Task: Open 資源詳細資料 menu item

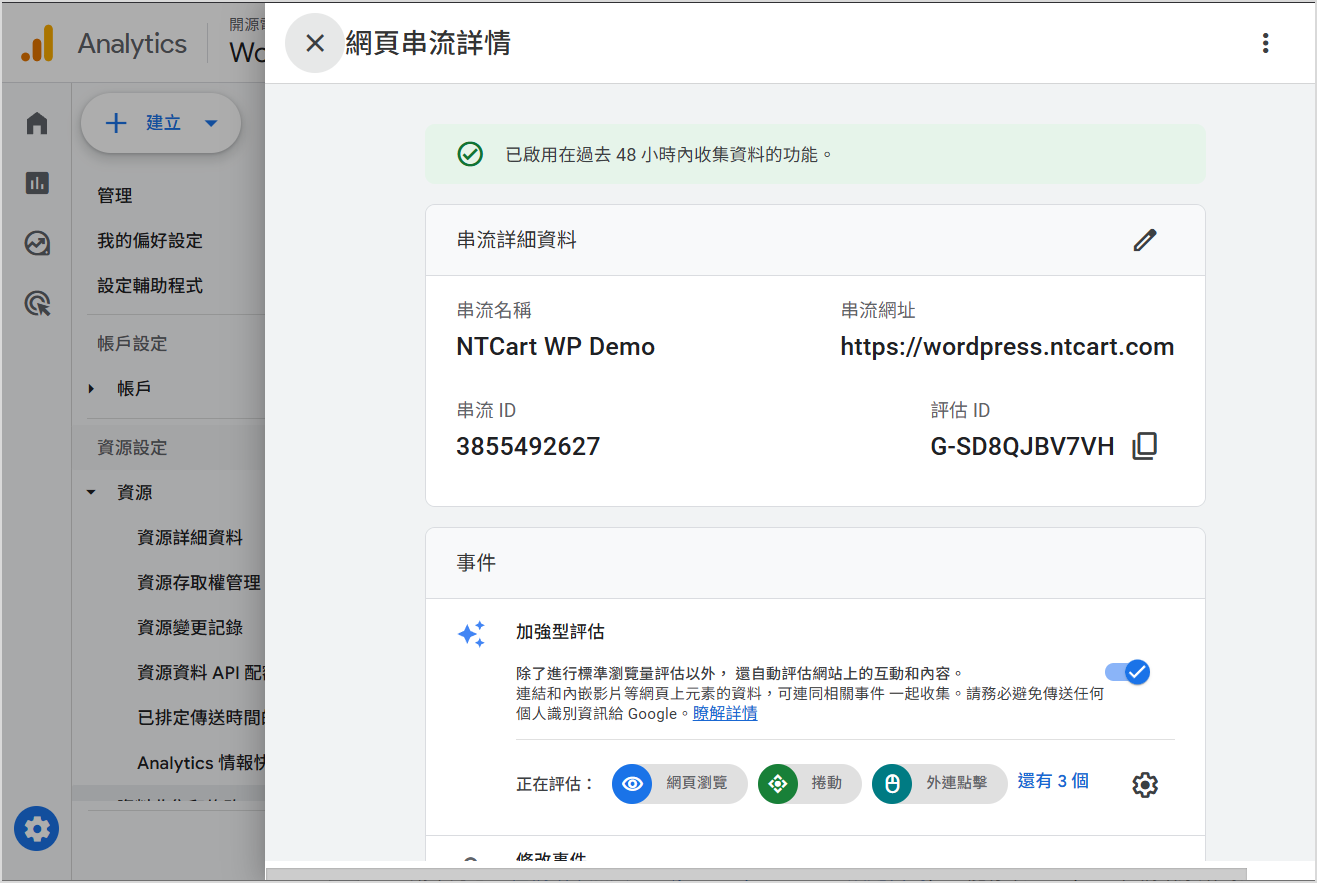Action: click(190, 538)
